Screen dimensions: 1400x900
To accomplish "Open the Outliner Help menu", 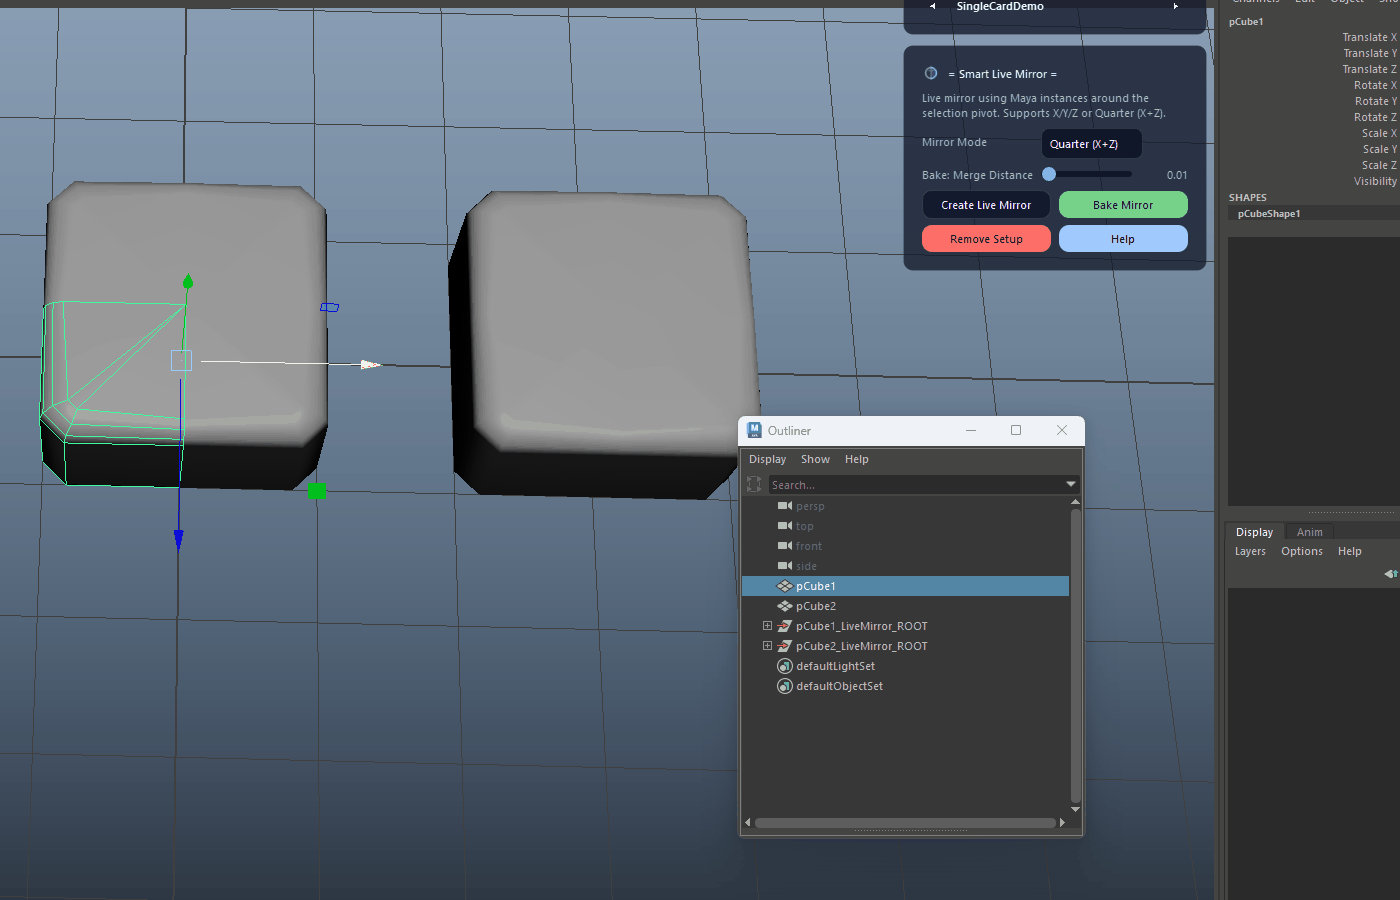I will (857, 459).
